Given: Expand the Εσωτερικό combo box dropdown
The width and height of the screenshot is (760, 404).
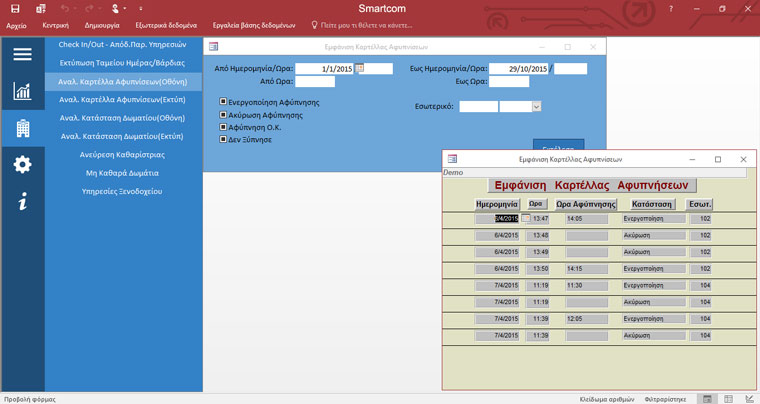Looking at the screenshot, I should click(536, 107).
